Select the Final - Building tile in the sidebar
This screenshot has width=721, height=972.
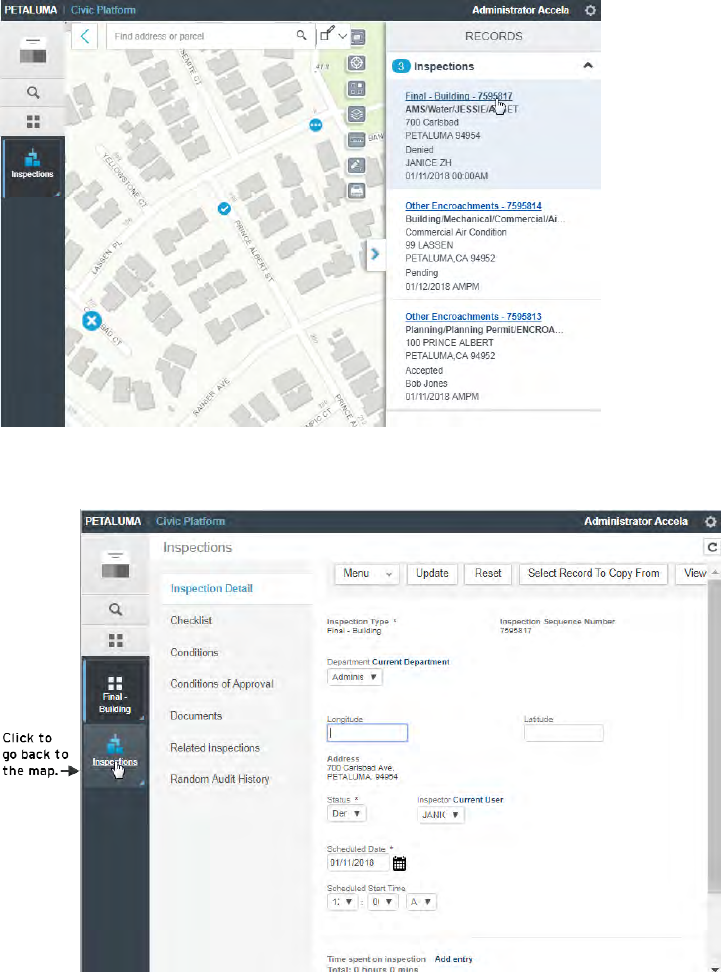point(115,692)
